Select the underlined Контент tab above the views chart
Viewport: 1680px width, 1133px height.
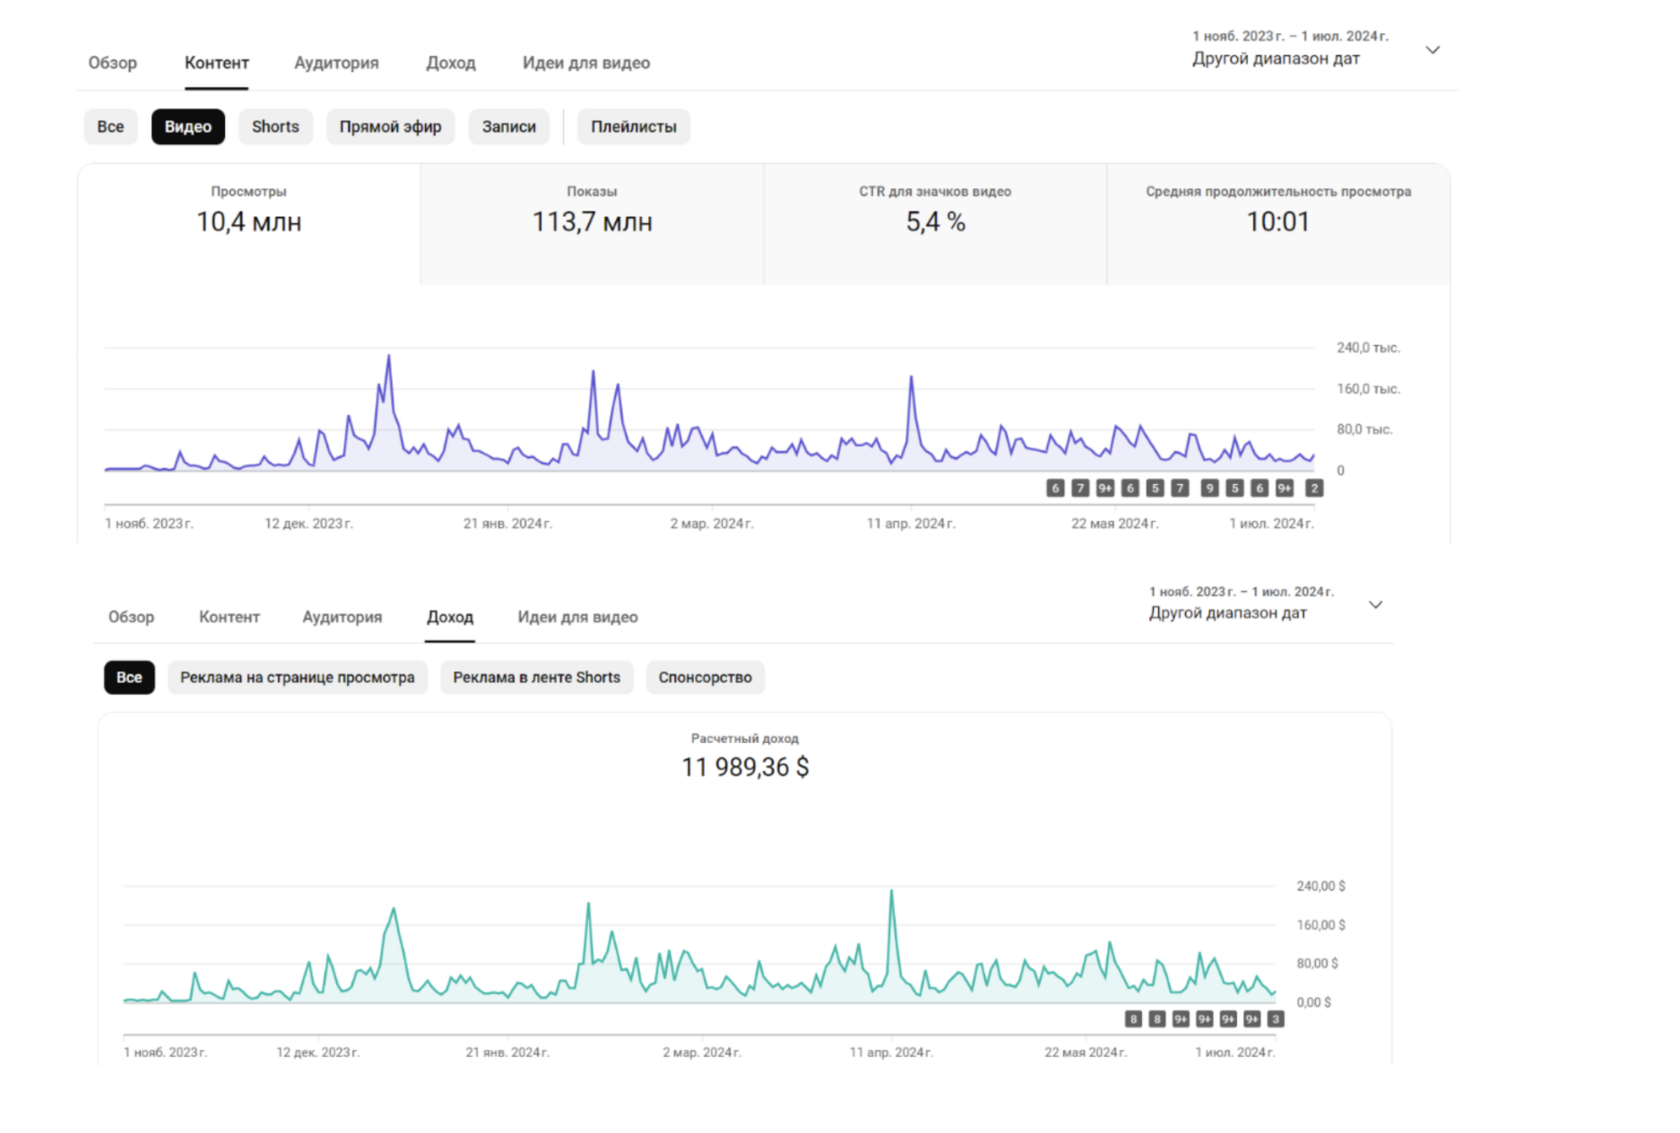click(216, 63)
